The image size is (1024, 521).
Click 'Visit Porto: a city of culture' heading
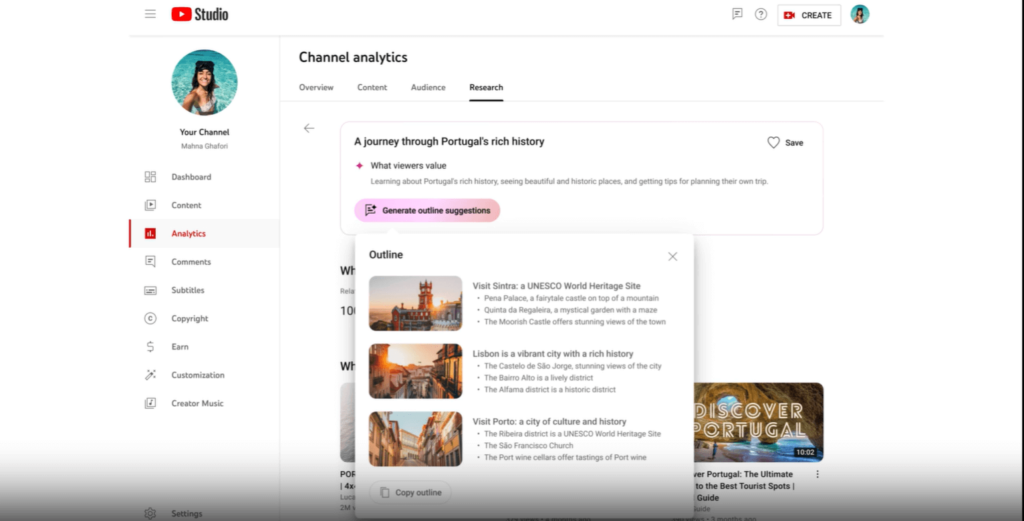[549, 422]
